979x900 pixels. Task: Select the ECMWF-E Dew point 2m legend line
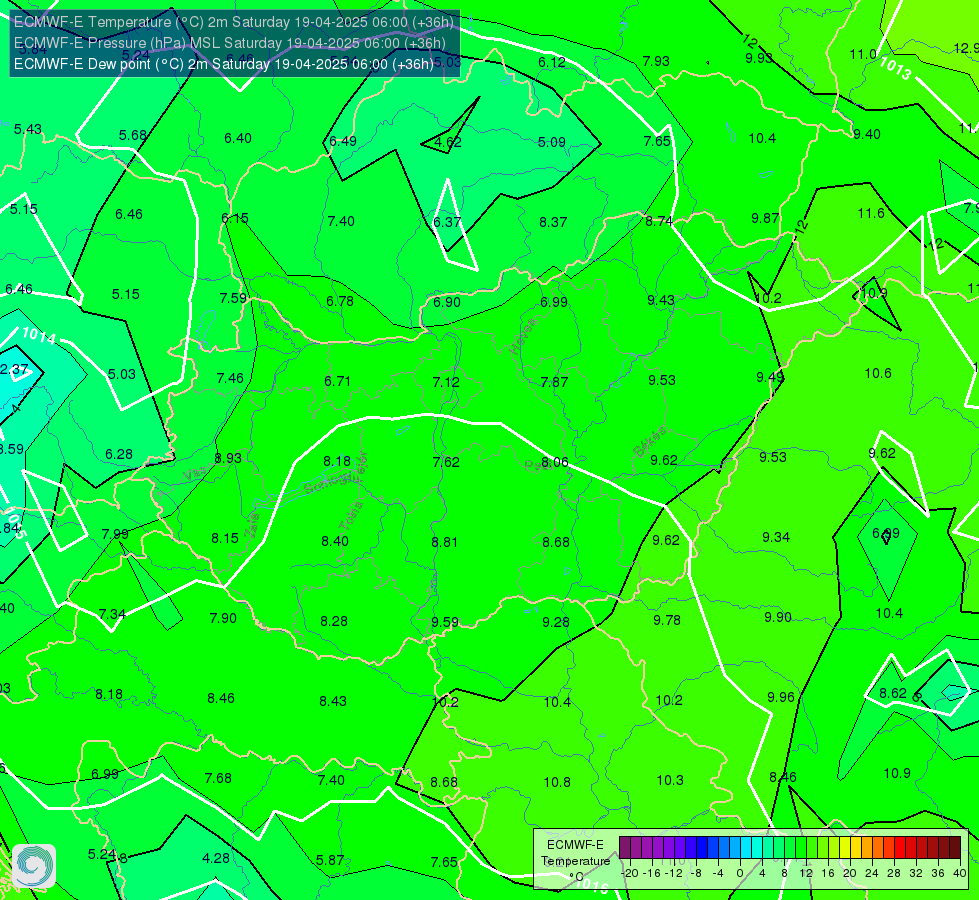(x=224, y=64)
